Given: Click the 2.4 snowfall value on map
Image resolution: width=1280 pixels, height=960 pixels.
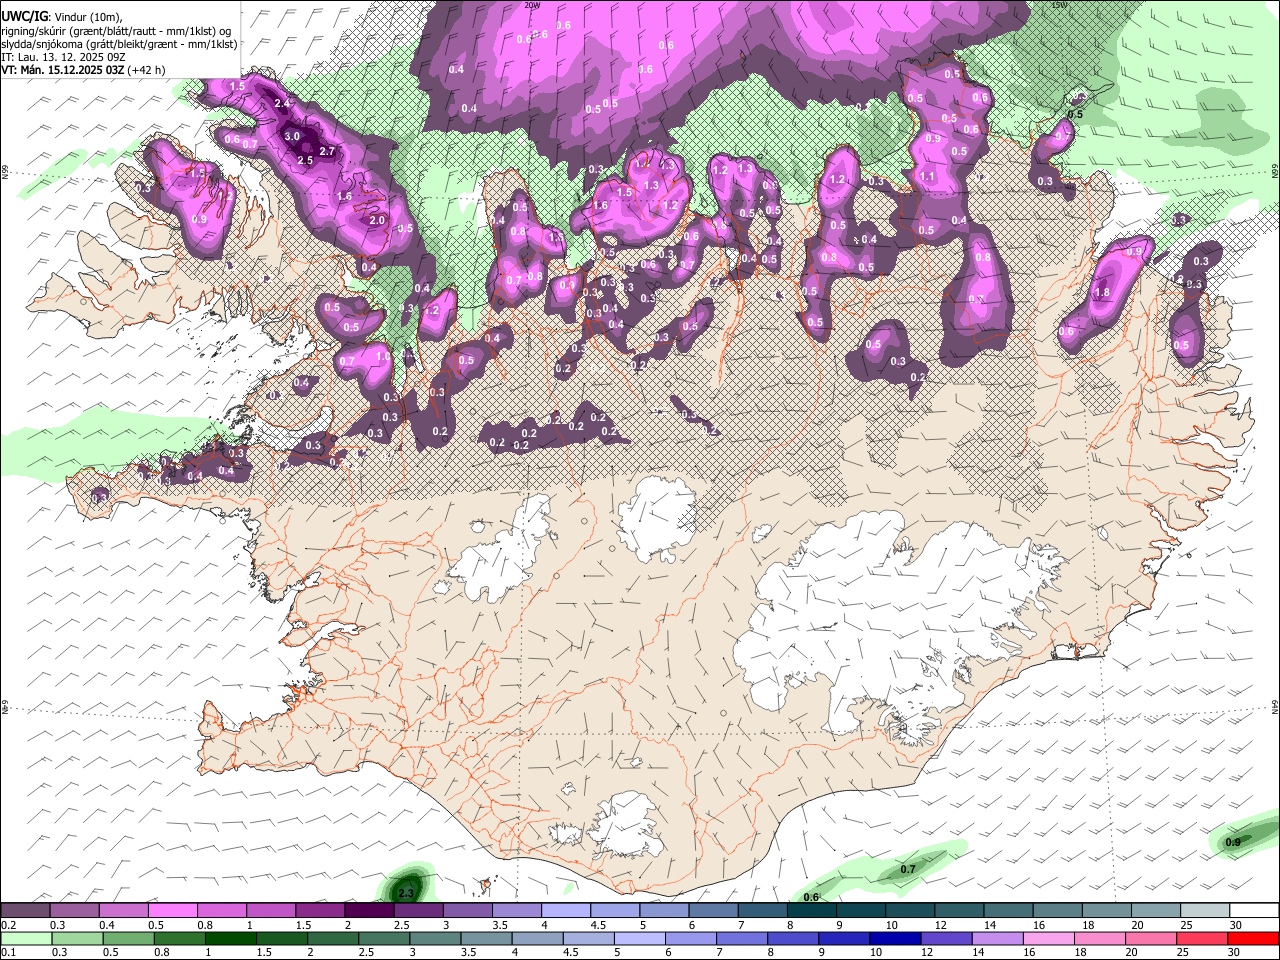Looking at the screenshot, I should tap(282, 103).
